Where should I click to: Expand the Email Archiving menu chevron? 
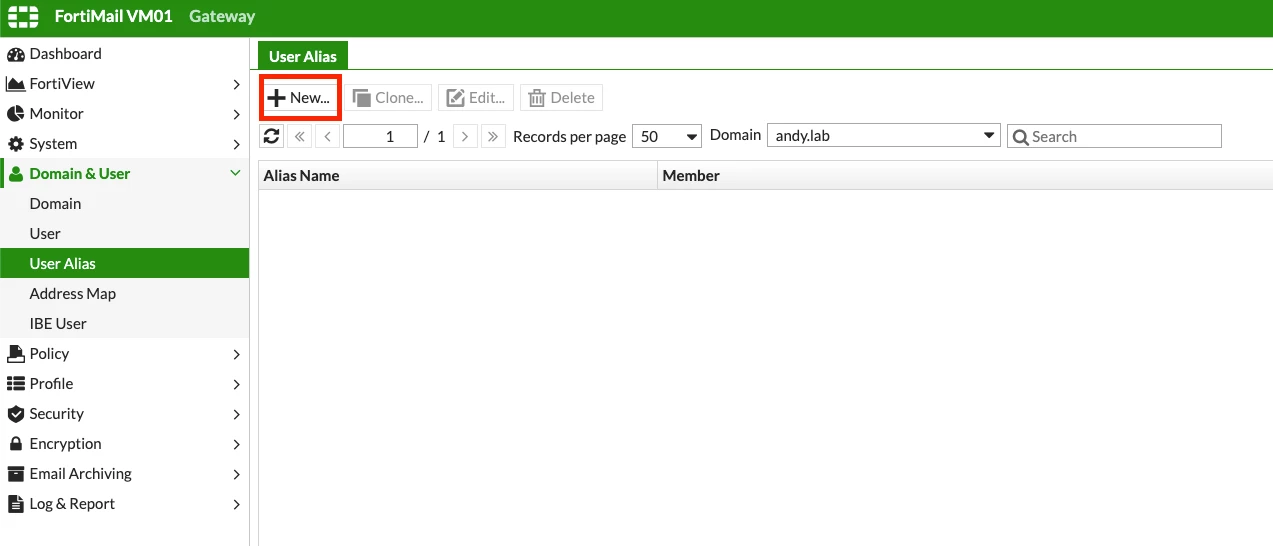coord(236,474)
